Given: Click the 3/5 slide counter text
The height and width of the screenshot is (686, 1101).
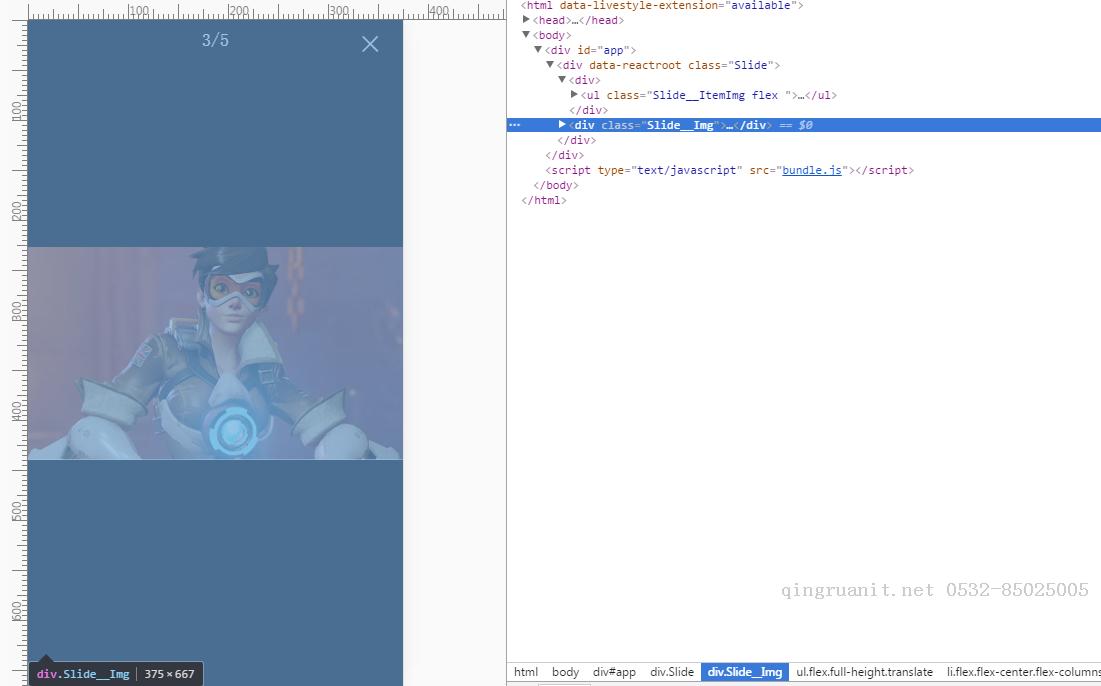Looking at the screenshot, I should (216, 40).
